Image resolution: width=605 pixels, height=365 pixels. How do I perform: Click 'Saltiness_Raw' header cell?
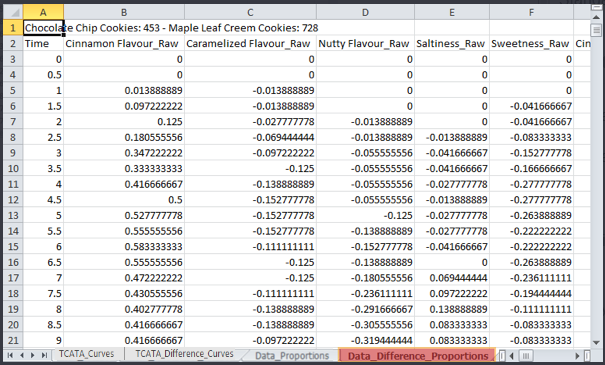[452, 44]
